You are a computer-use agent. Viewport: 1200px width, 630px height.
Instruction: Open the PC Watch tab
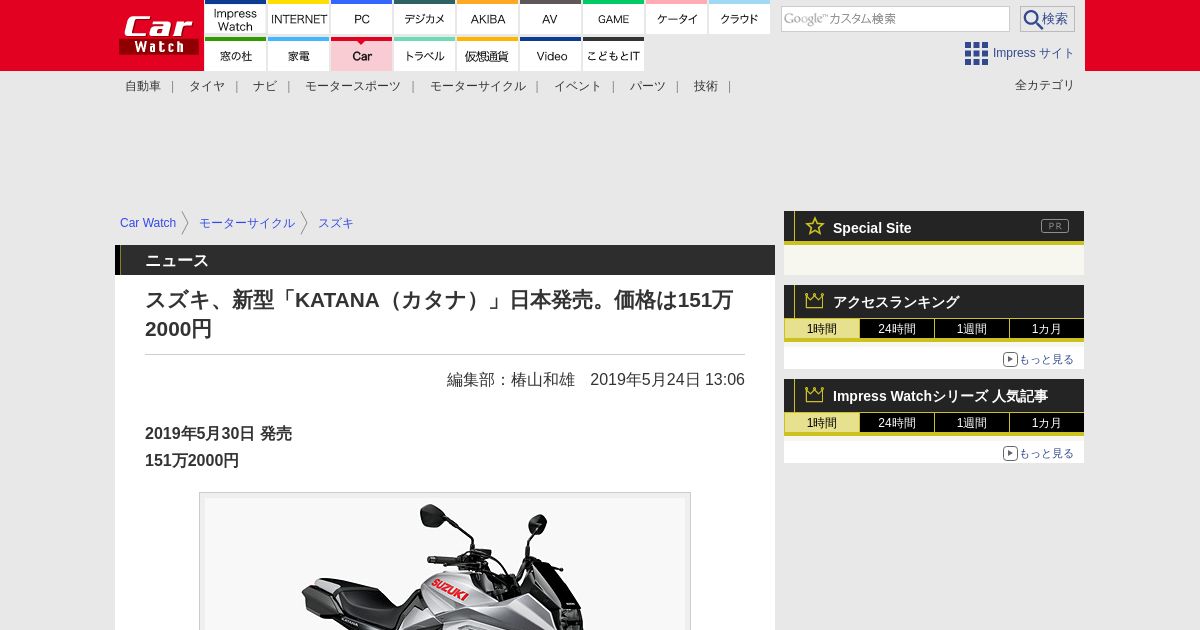(361, 18)
